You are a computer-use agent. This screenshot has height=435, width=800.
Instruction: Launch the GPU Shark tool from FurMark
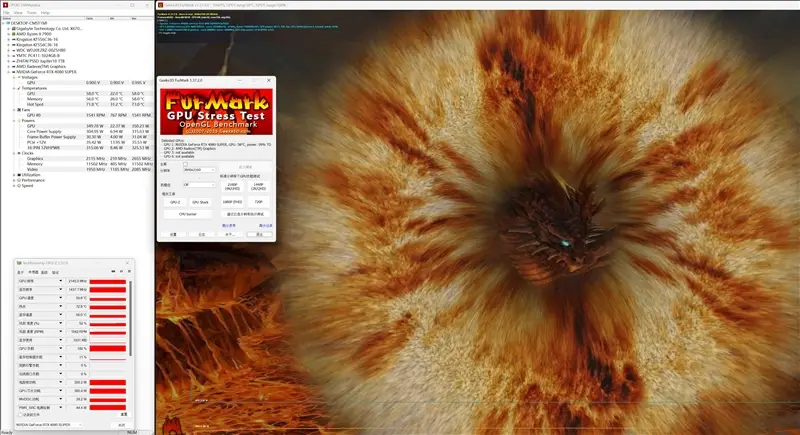201,202
